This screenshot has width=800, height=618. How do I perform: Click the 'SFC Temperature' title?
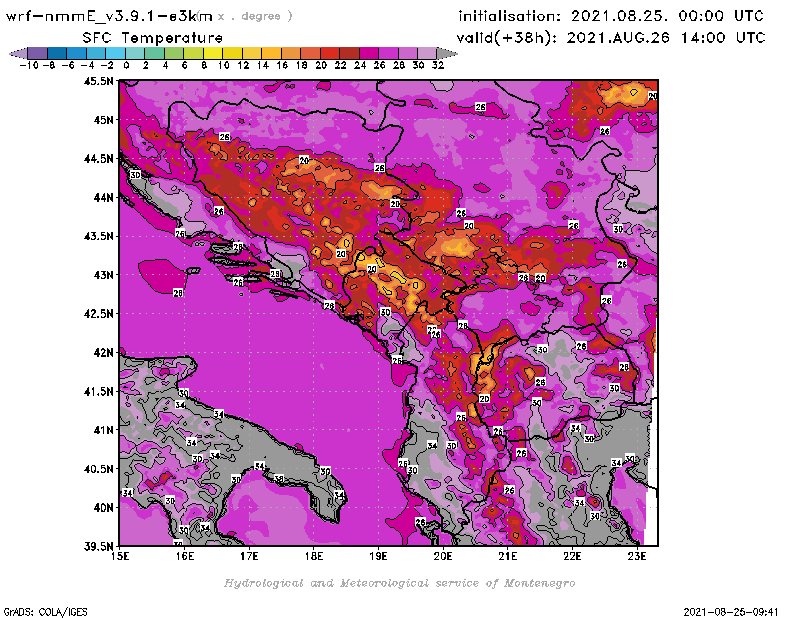pos(153,38)
